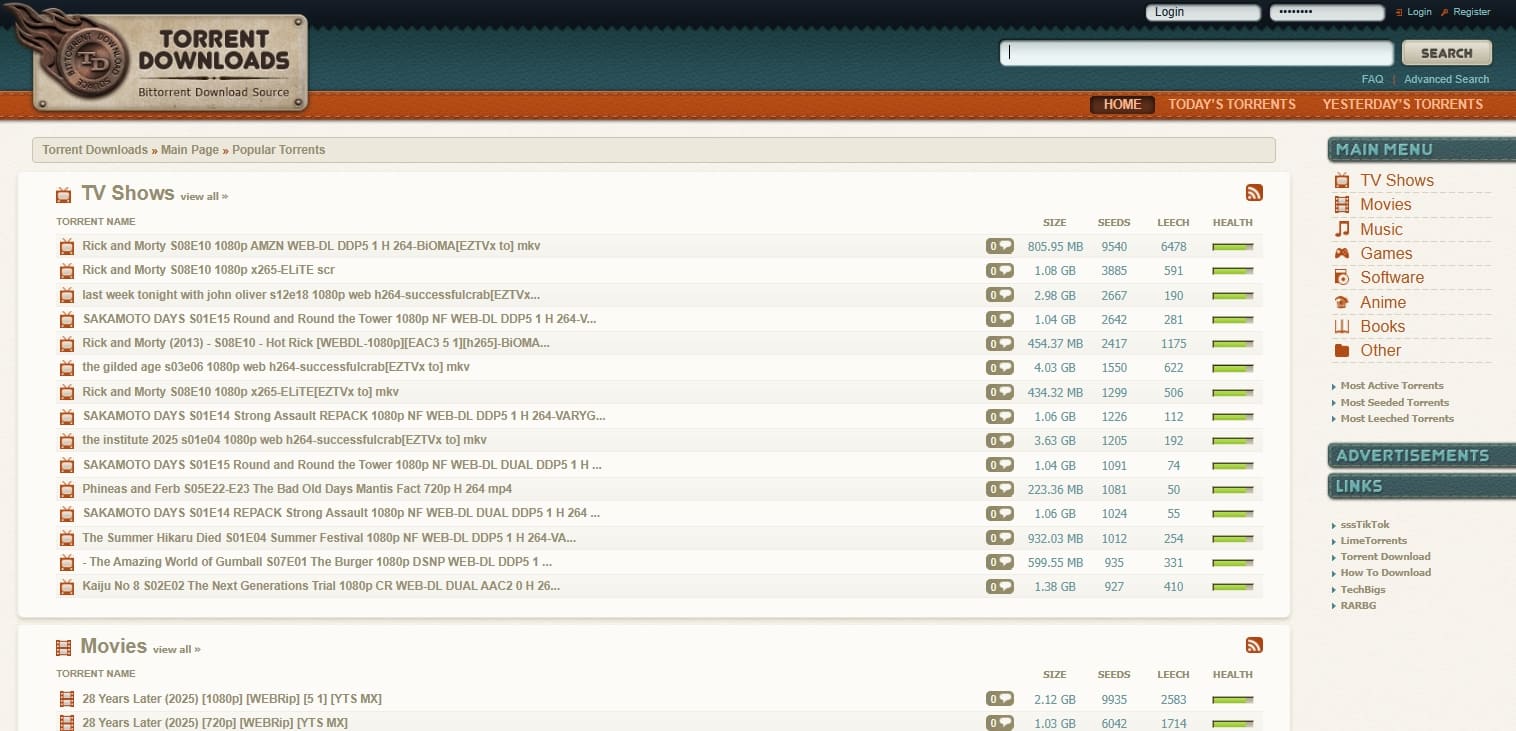1516x731 pixels.
Task: Click health bar of Rick and Morty AMZN row
Action: [1233, 246]
